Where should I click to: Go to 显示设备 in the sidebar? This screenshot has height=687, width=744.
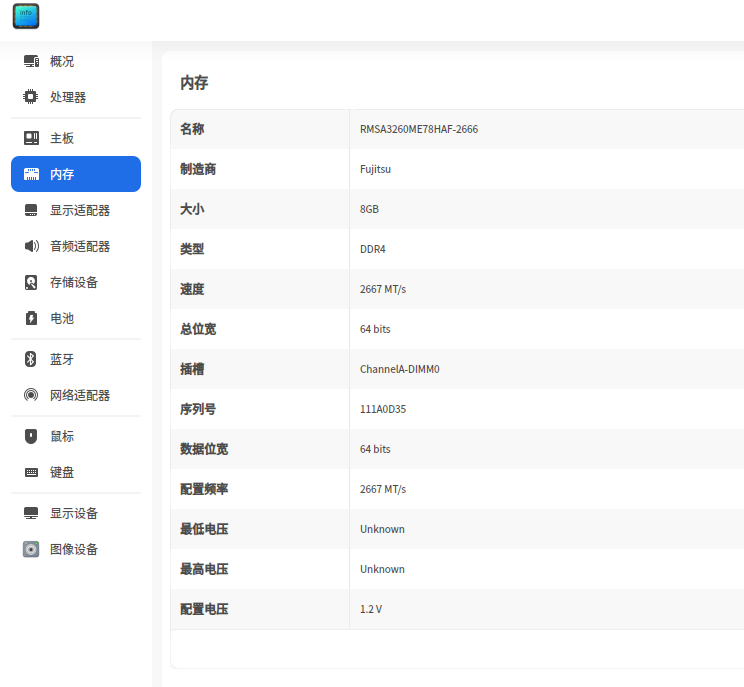point(76,513)
